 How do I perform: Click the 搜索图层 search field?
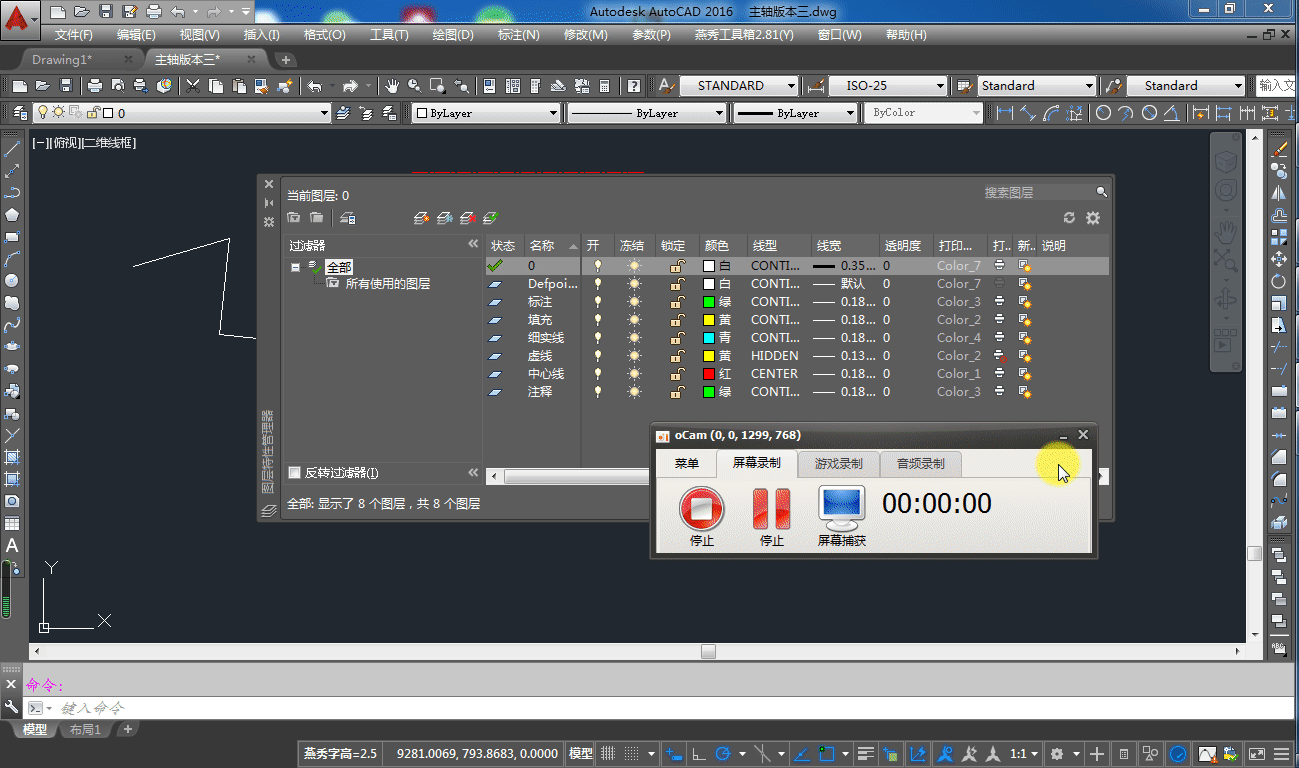pos(1044,192)
